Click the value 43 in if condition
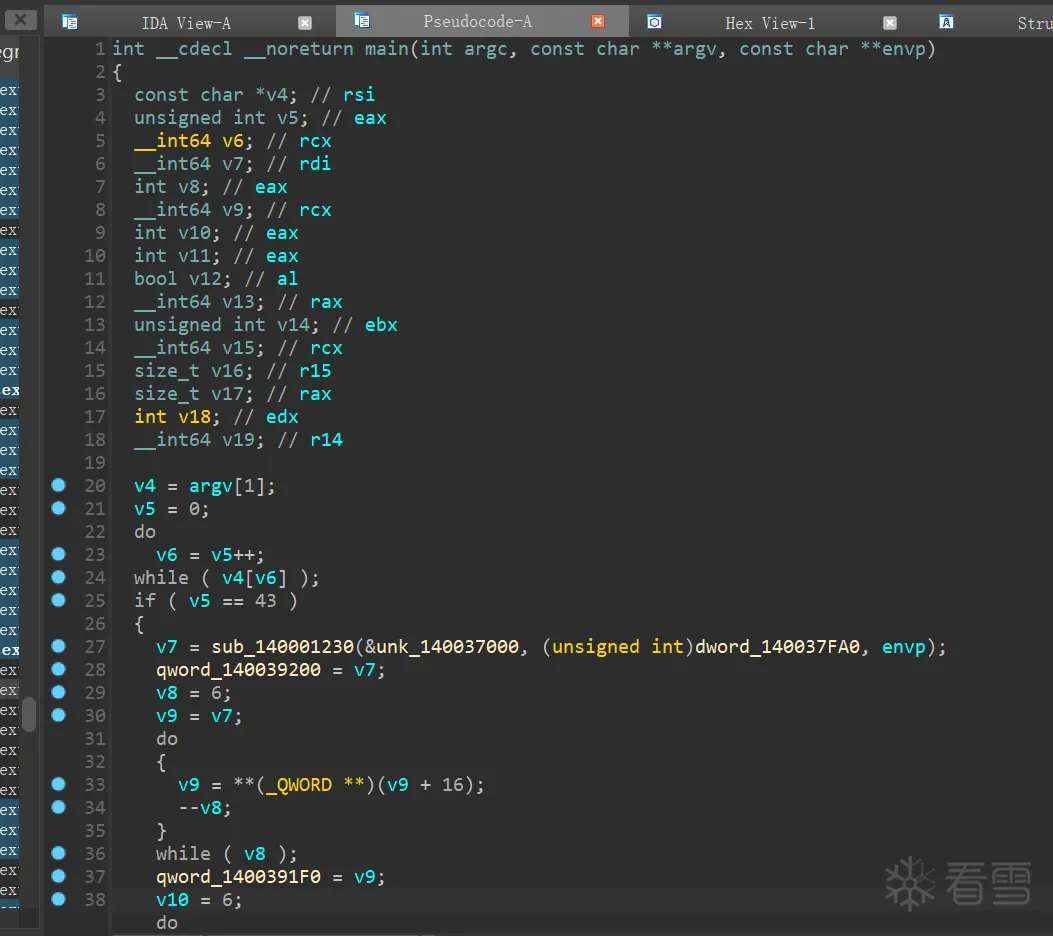The width and height of the screenshot is (1053, 936). [265, 600]
